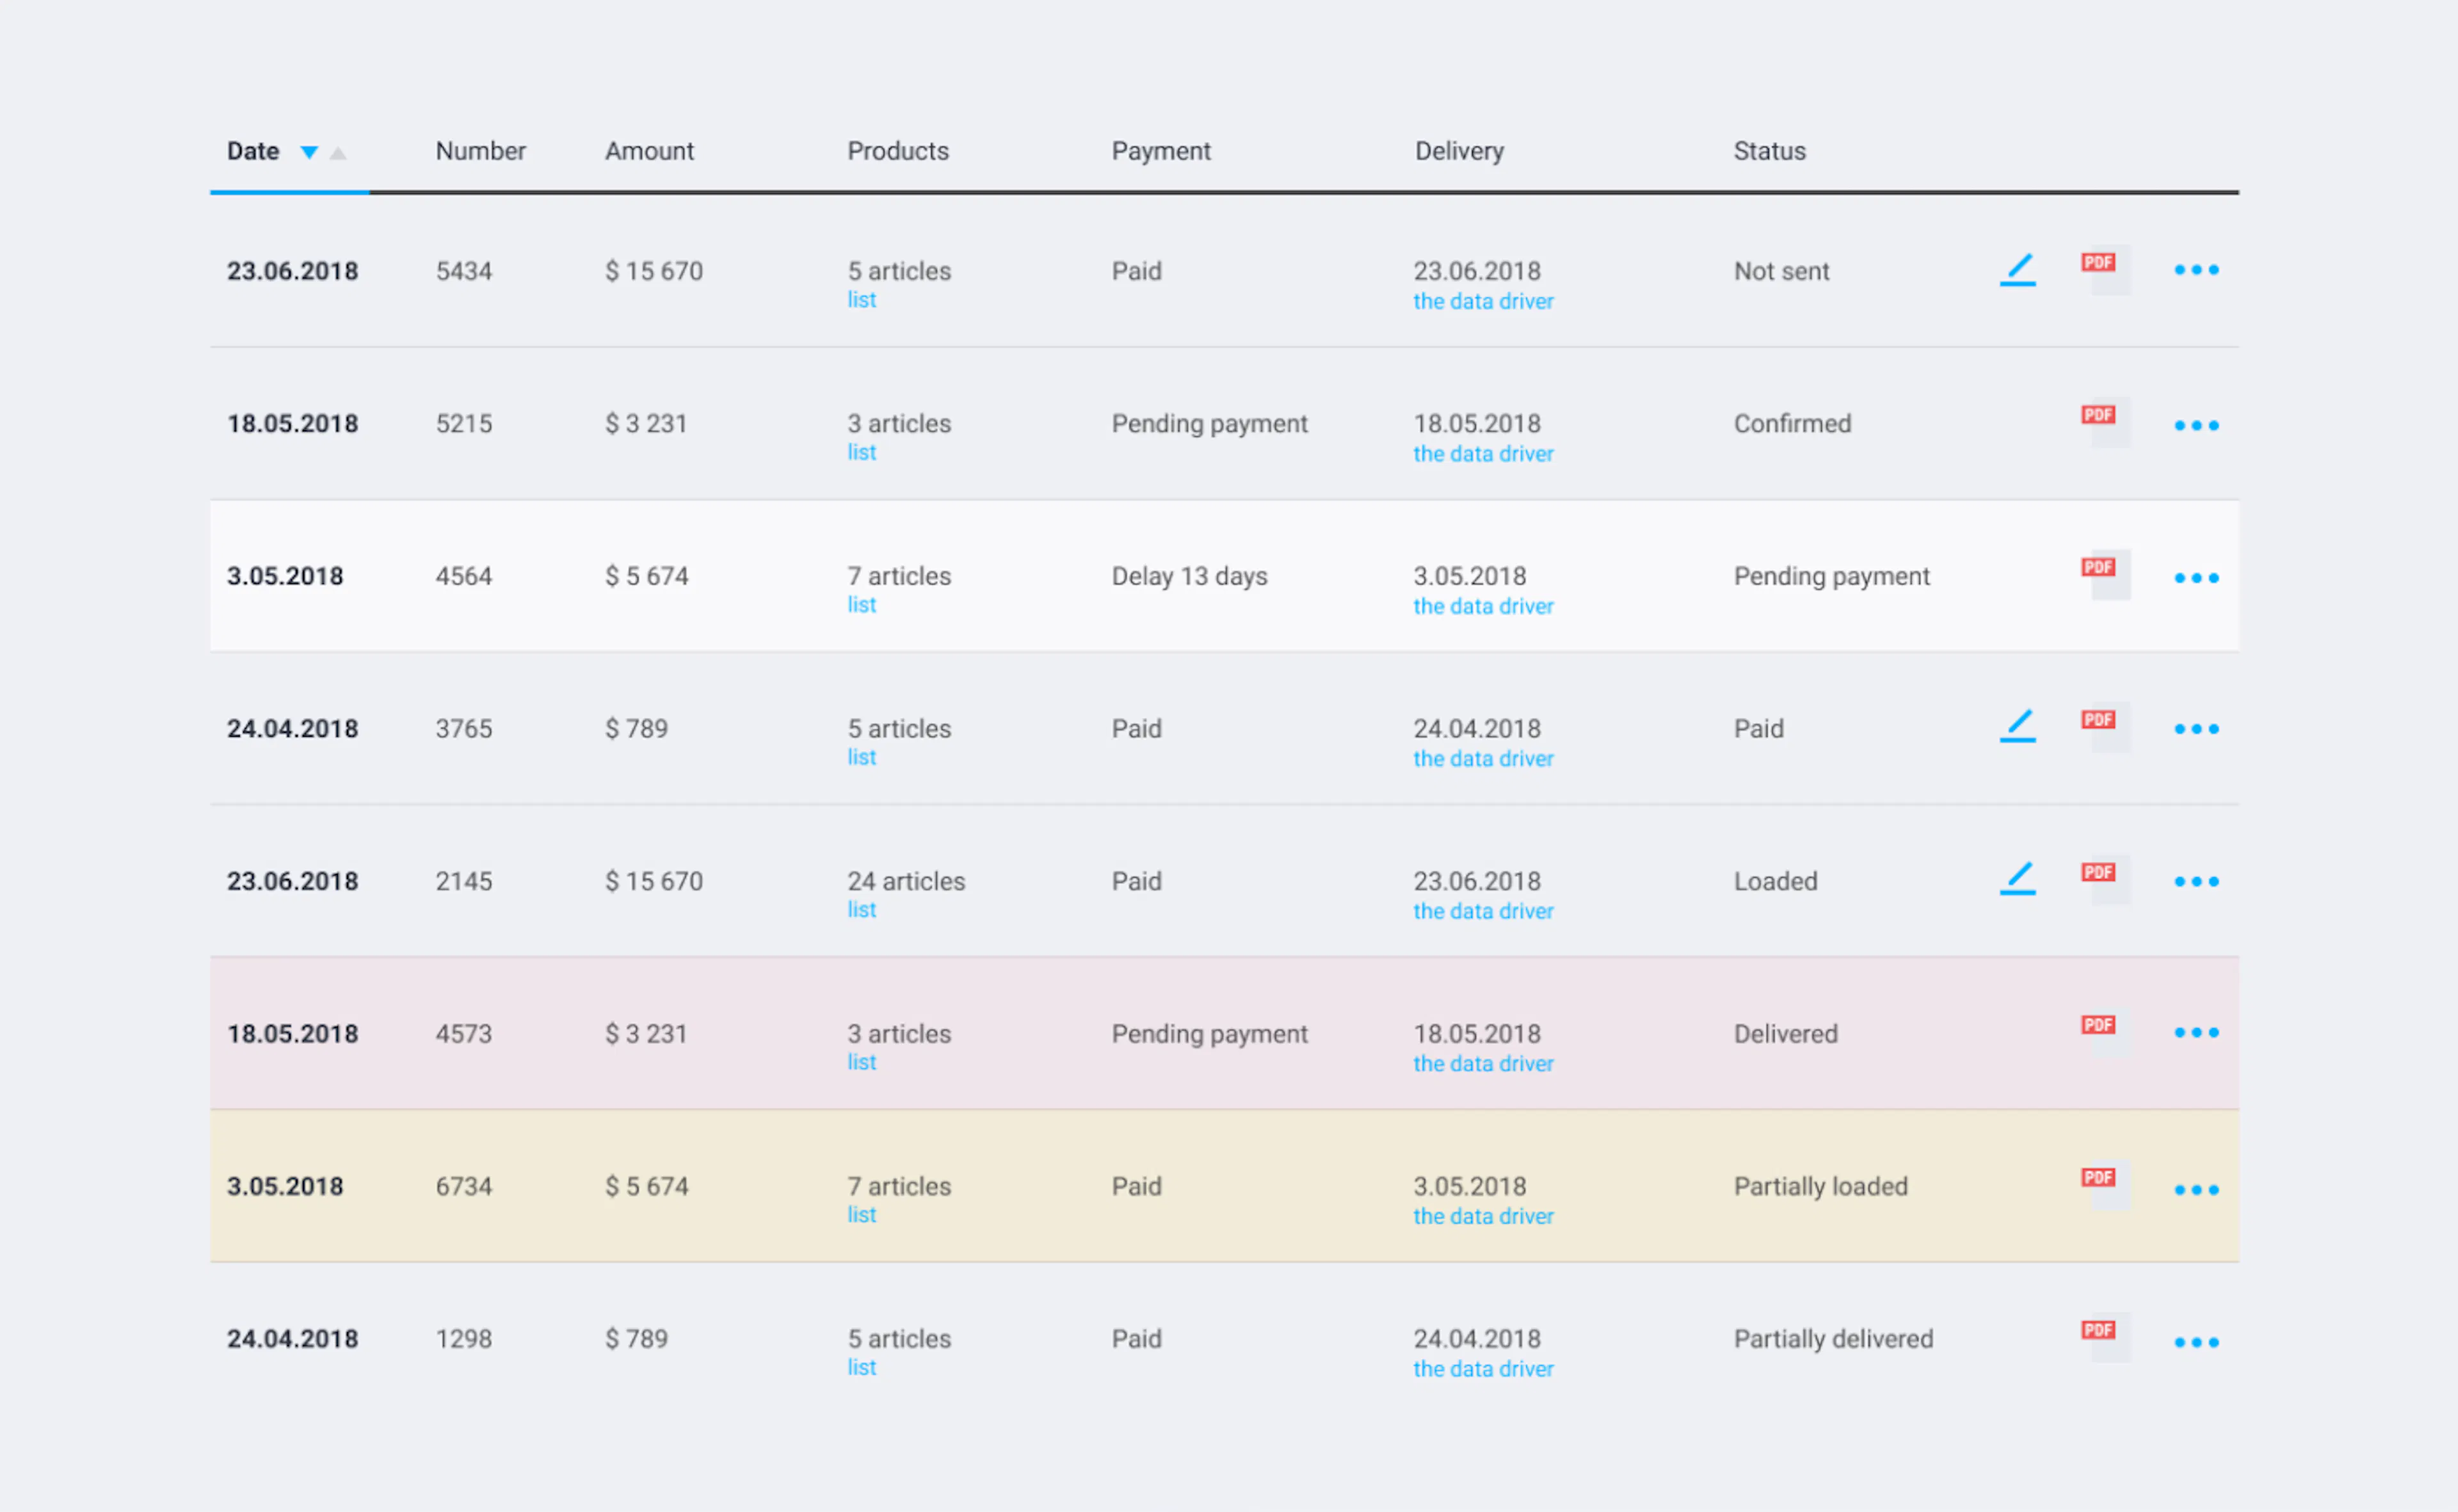The image size is (2458, 1512).
Task: Select the 'Partially delivered' status cell
Action: pos(1833,1340)
